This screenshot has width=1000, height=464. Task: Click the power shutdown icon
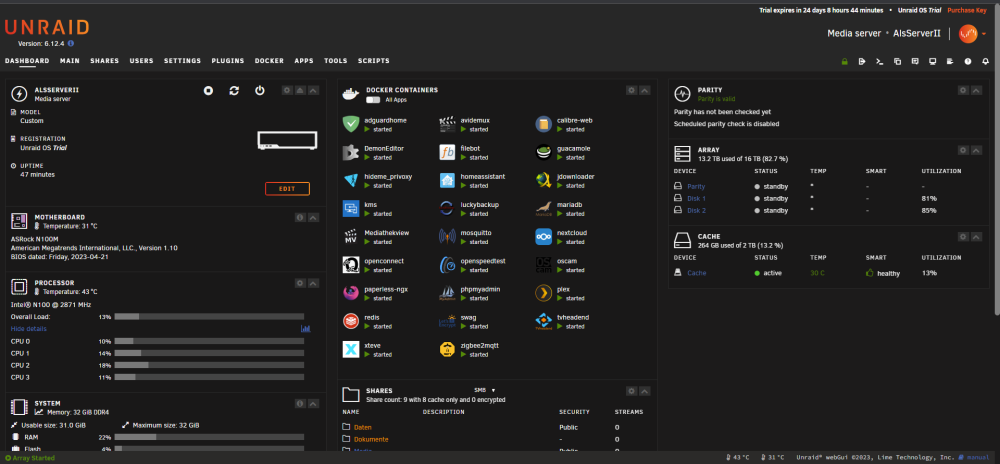click(x=260, y=91)
